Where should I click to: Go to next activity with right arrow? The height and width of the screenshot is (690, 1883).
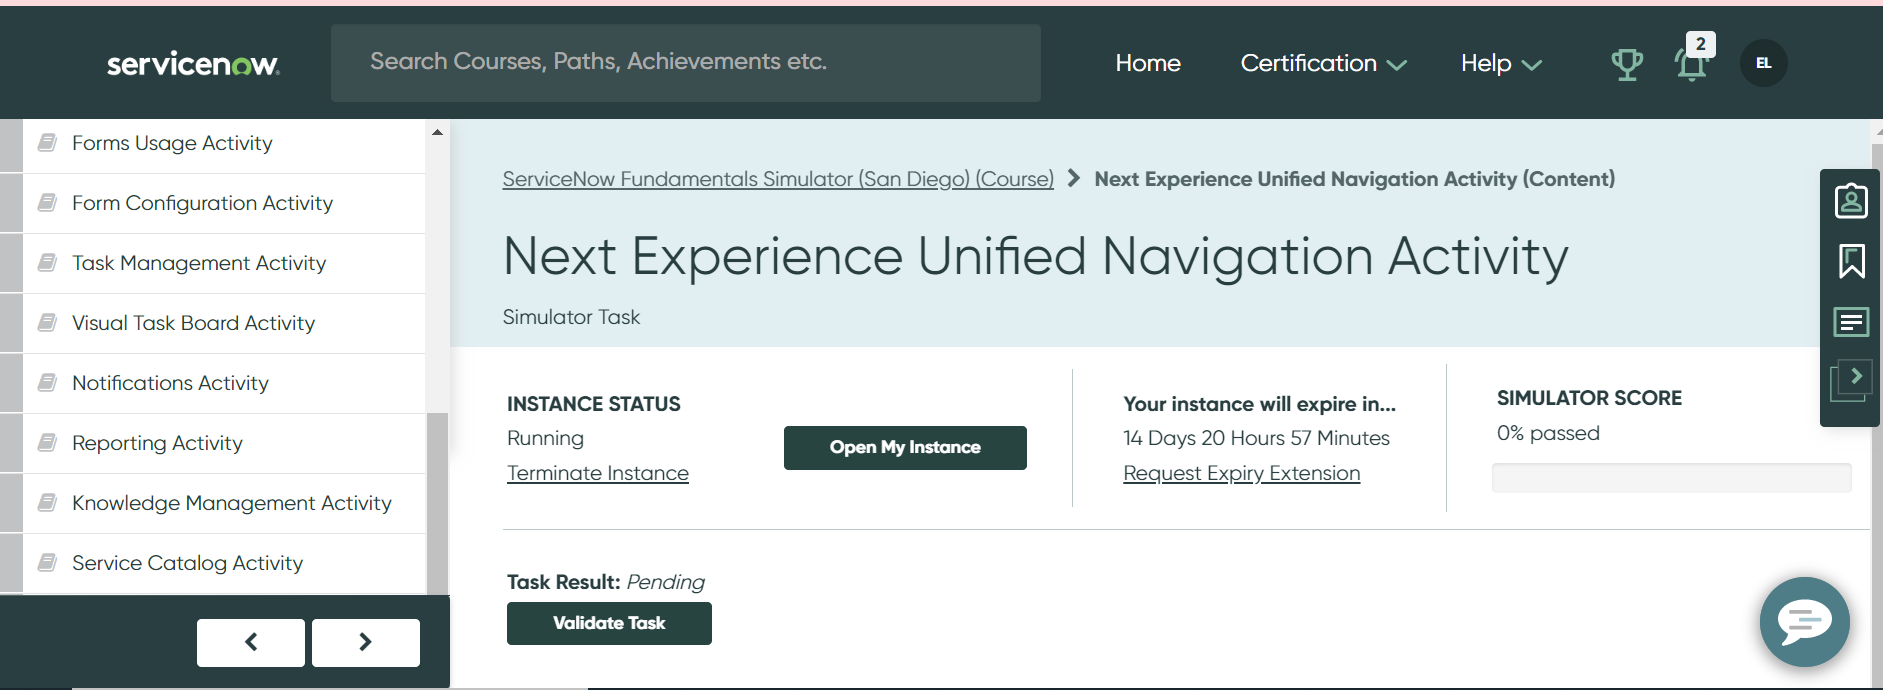pyautogui.click(x=366, y=642)
